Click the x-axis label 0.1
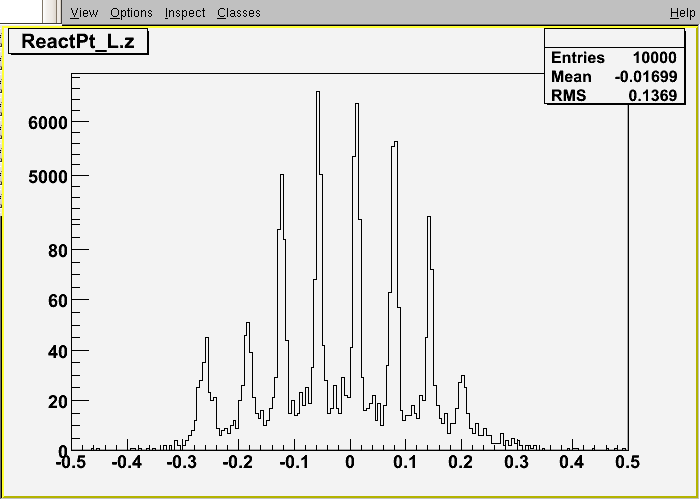Screen dimensions: 700x500 405,462
